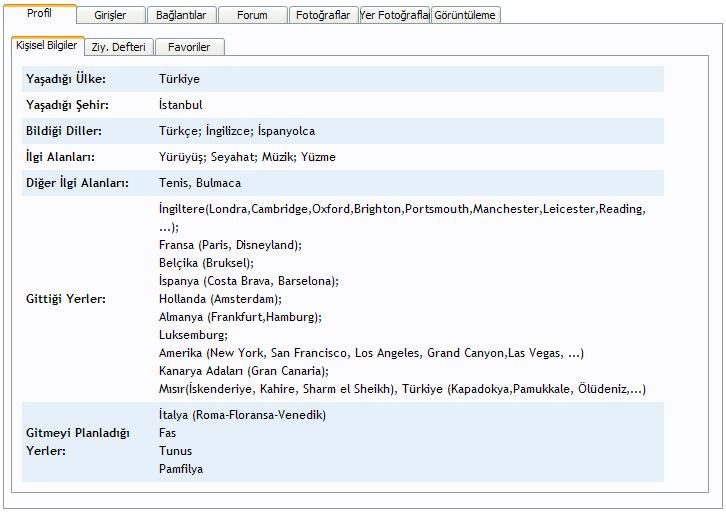
Task: Switch to the Görüntüleme tab
Action: click(465, 15)
